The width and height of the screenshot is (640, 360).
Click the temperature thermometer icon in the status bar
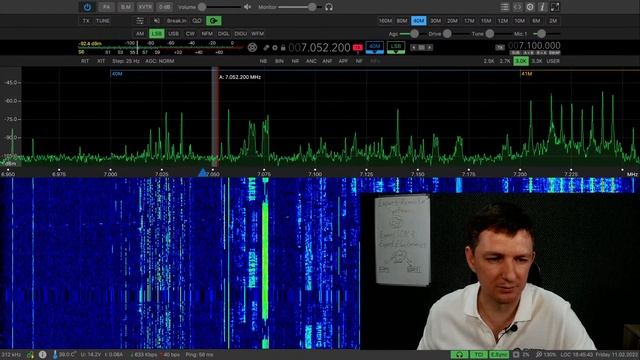55,355
